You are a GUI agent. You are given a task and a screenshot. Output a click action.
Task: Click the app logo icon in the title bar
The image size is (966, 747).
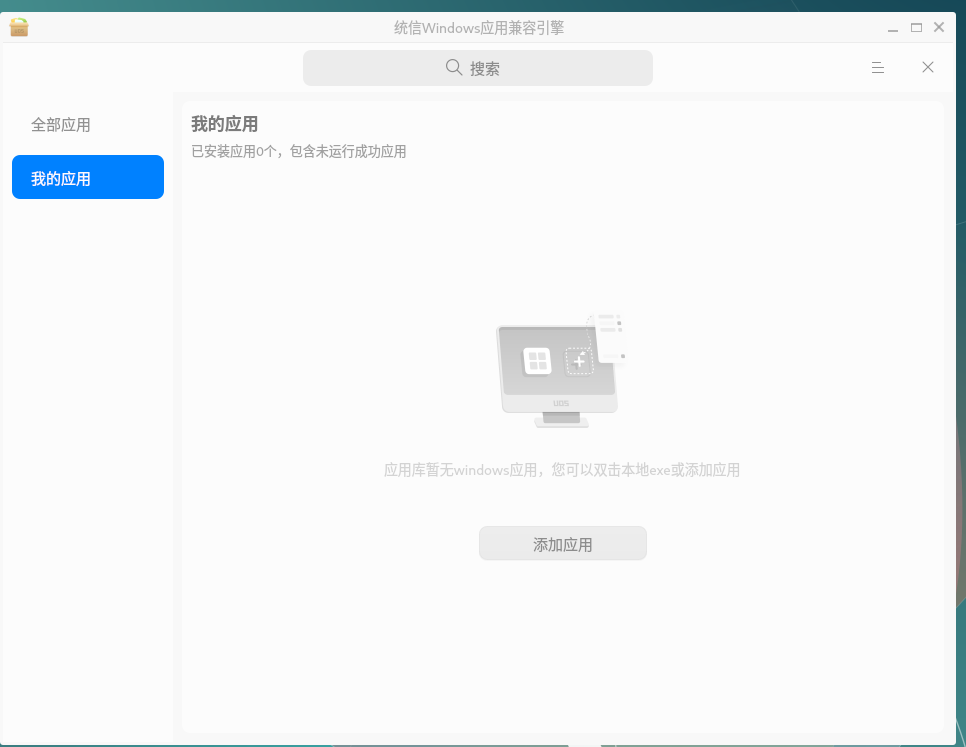point(18,27)
